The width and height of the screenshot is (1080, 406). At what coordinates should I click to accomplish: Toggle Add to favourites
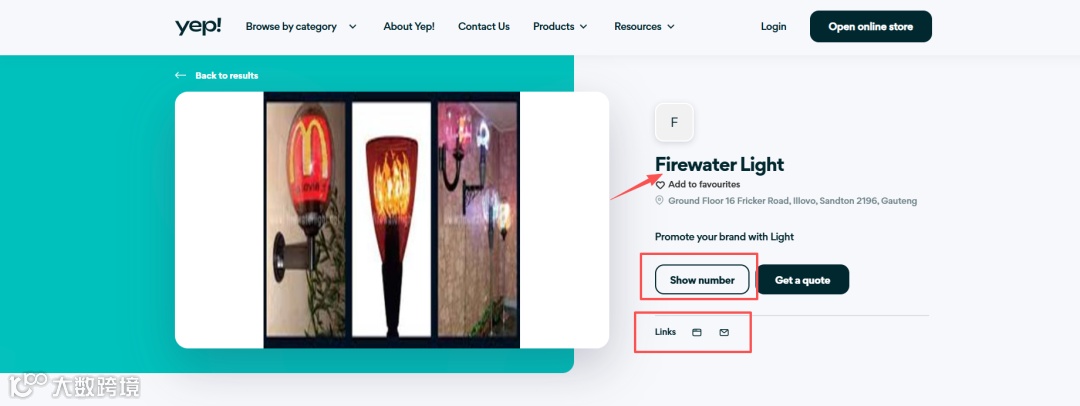tap(698, 185)
